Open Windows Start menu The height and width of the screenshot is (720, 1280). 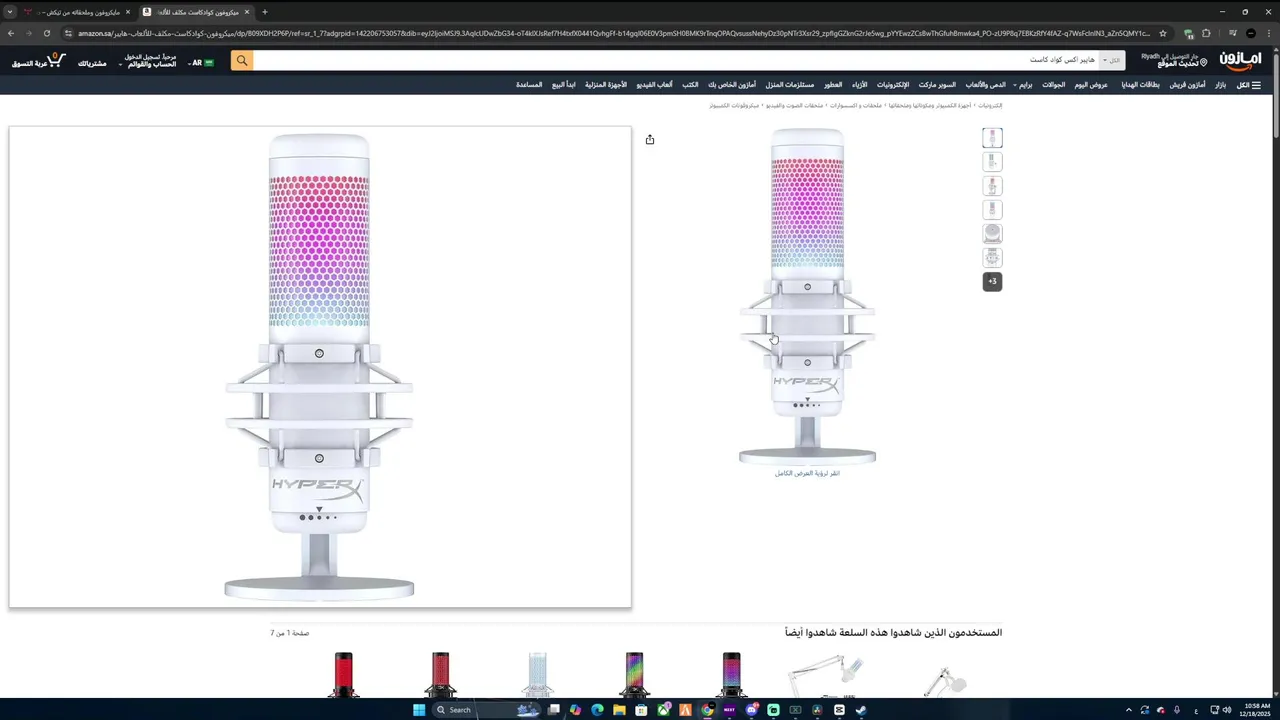coord(419,710)
